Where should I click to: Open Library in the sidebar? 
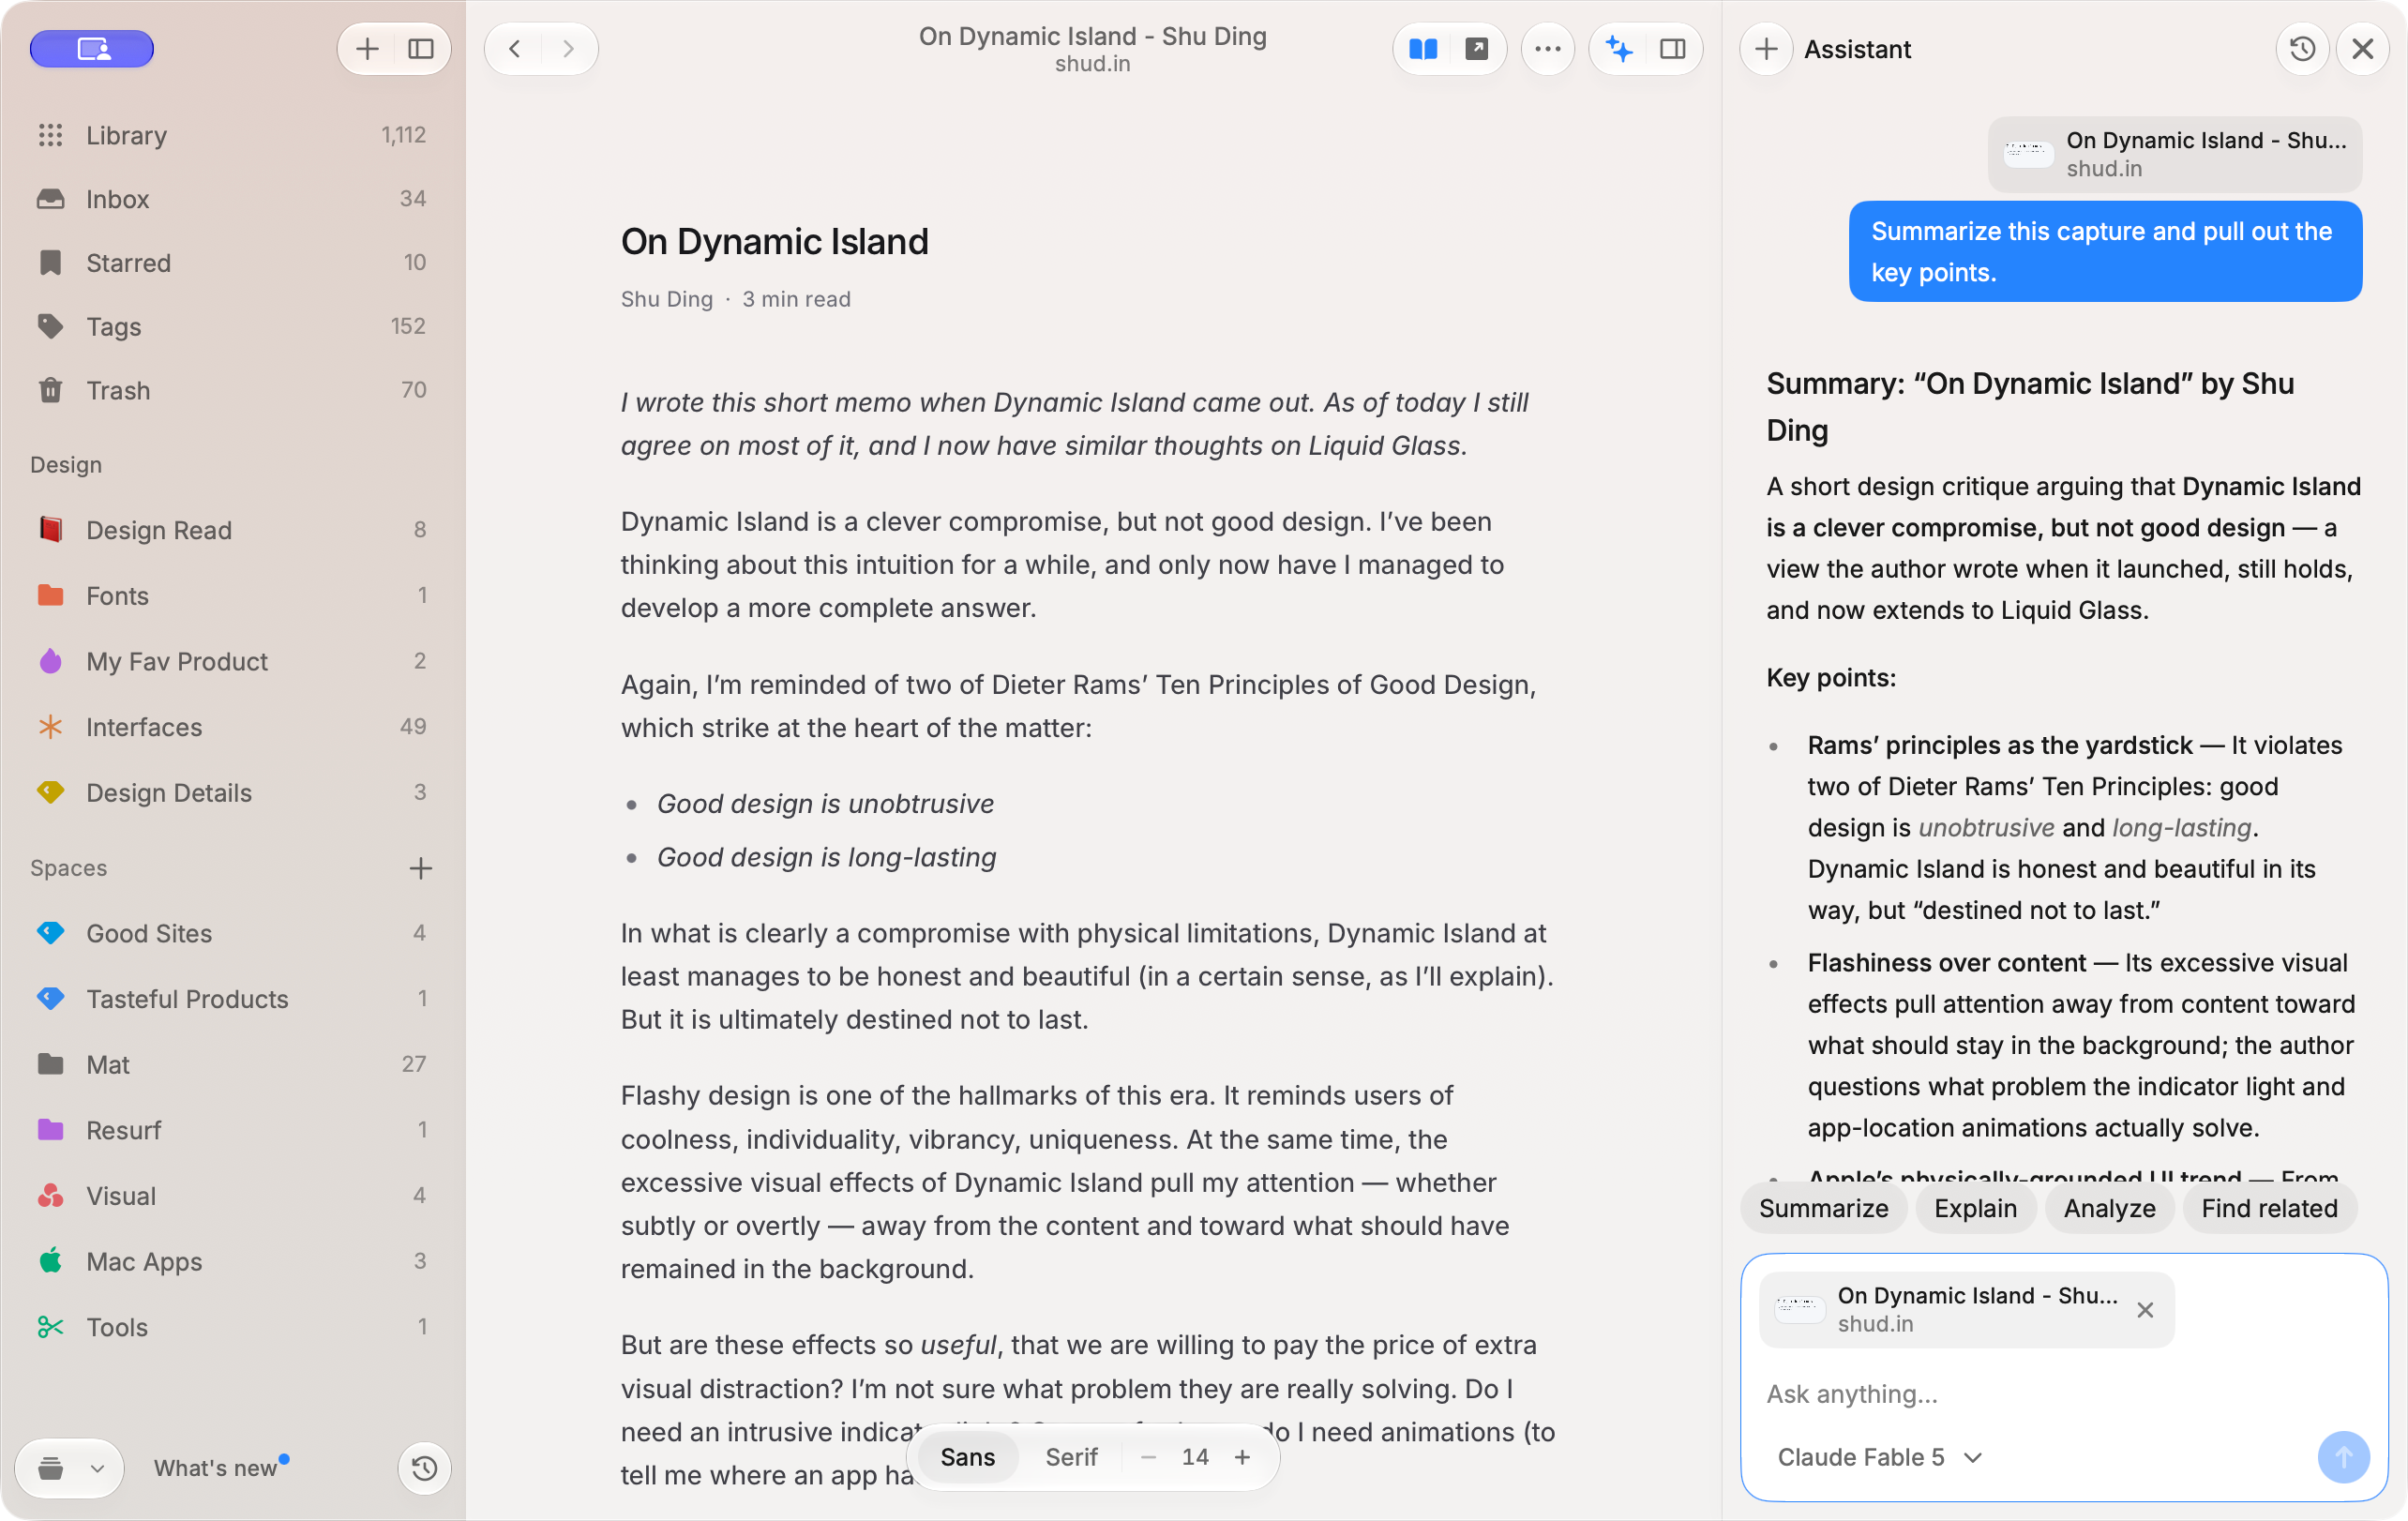click(233, 135)
